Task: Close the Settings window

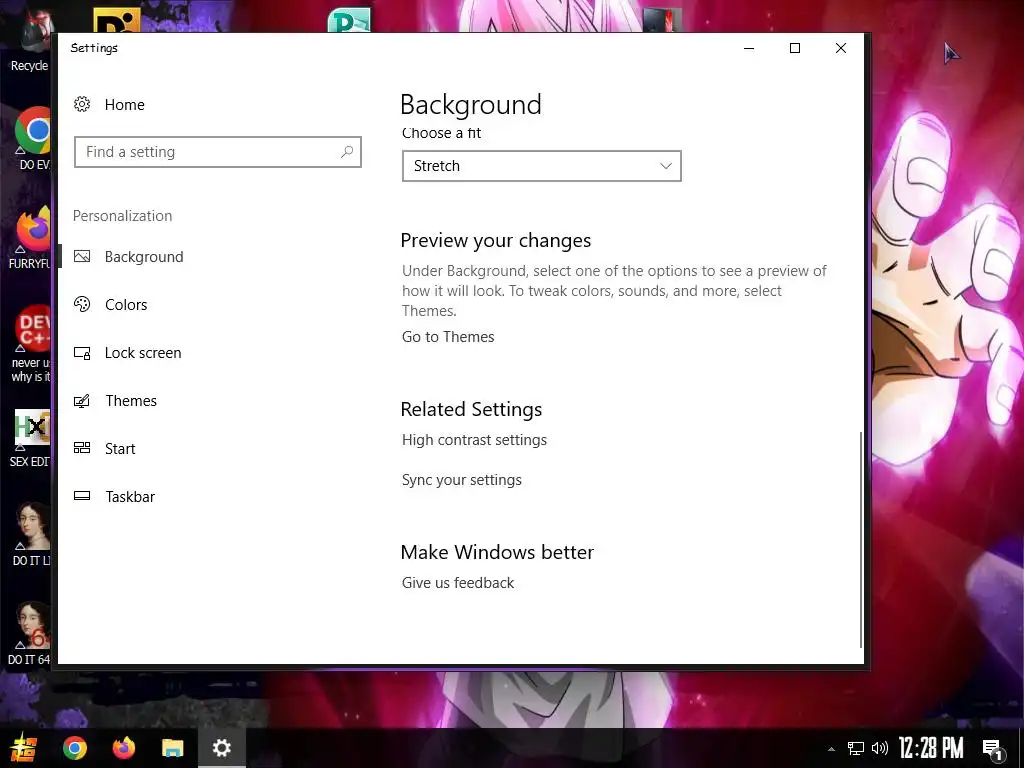Action: tap(841, 48)
